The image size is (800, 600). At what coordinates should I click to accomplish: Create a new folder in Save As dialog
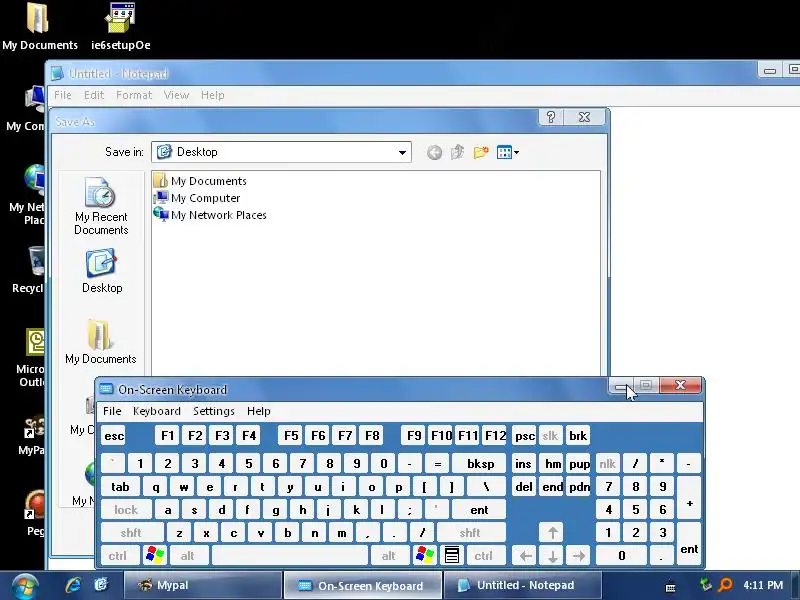point(481,152)
